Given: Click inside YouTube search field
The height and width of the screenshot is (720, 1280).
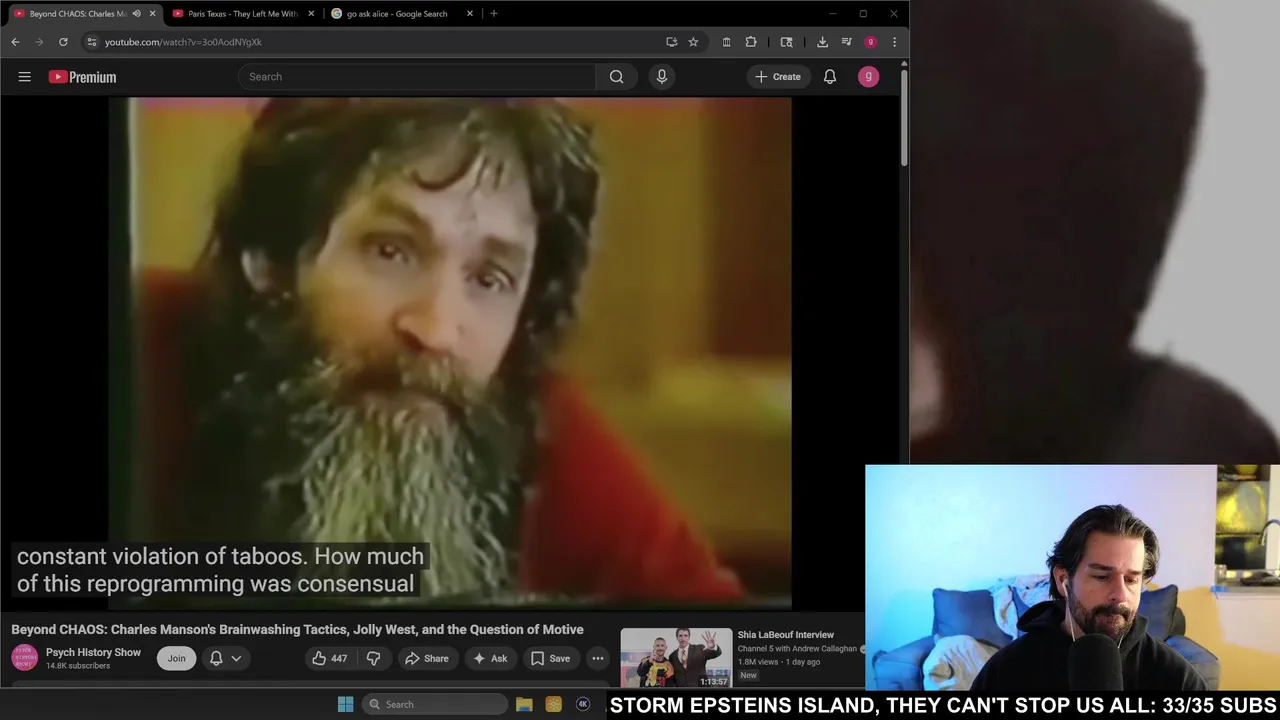Looking at the screenshot, I should (418, 77).
